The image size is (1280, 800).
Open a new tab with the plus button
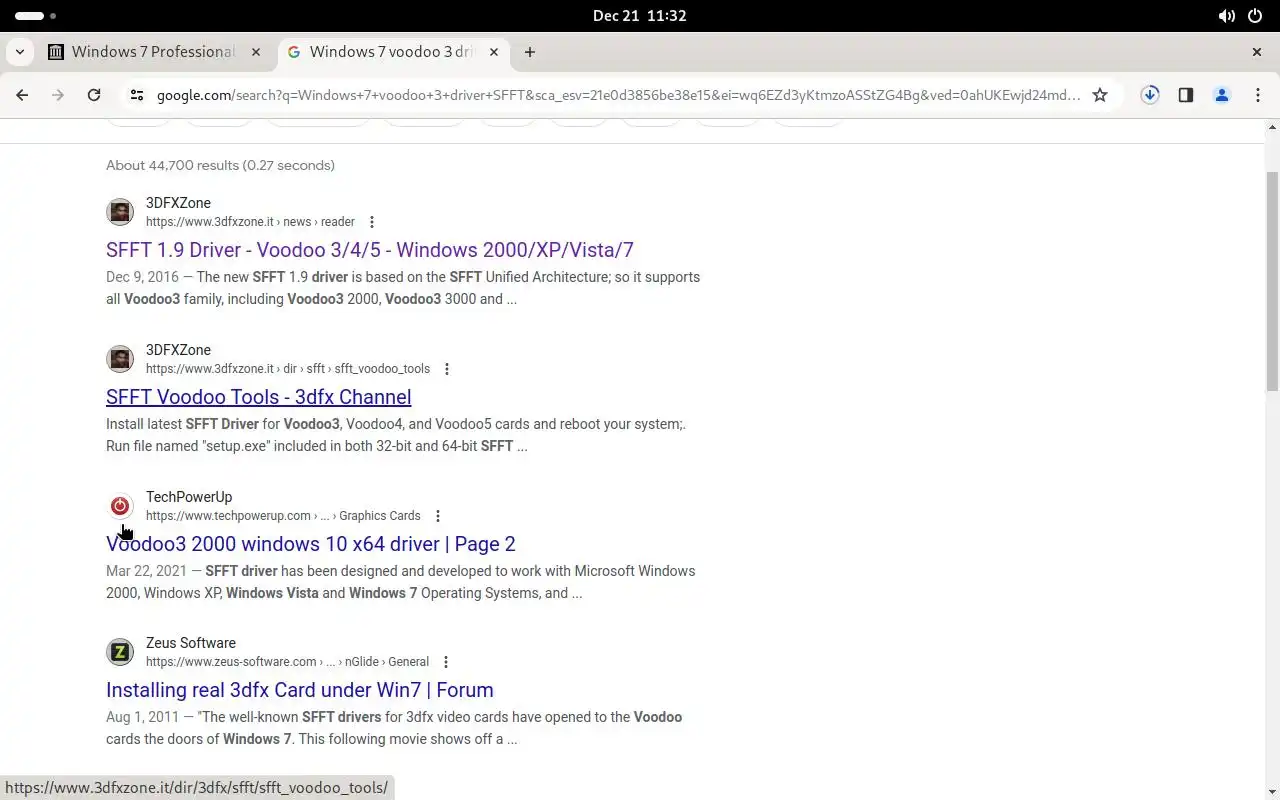(530, 52)
